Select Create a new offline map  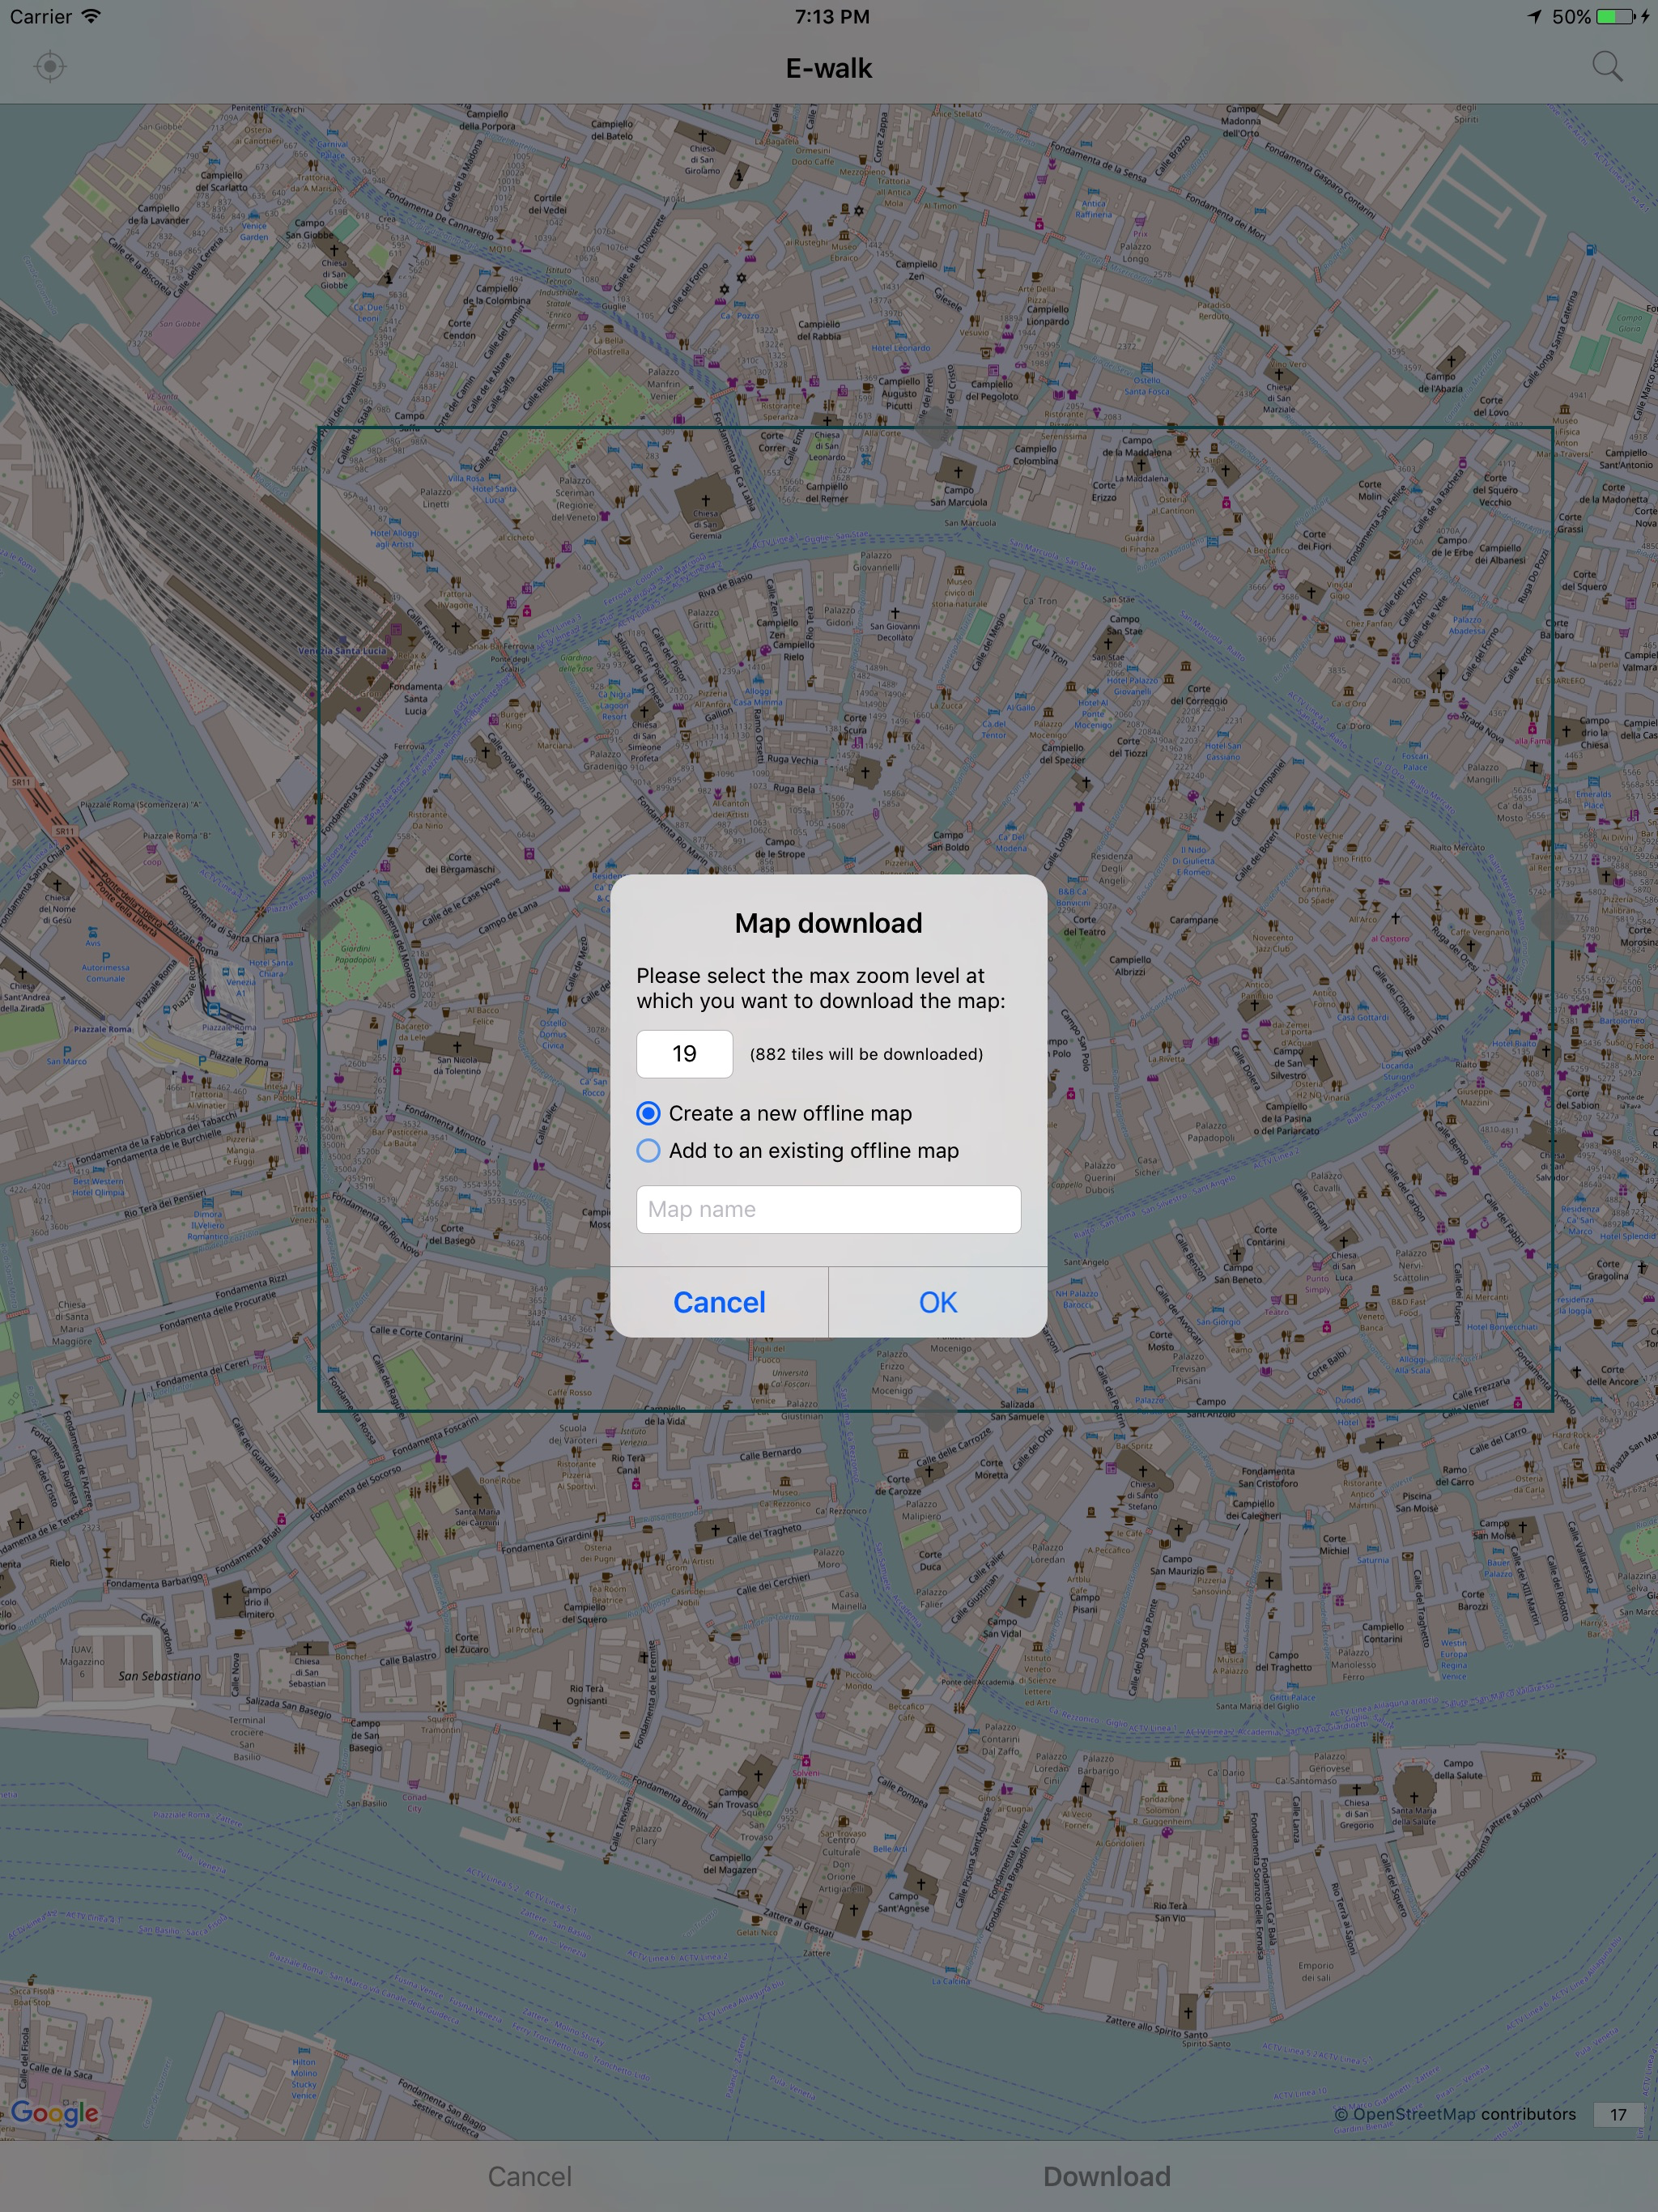click(x=774, y=1113)
